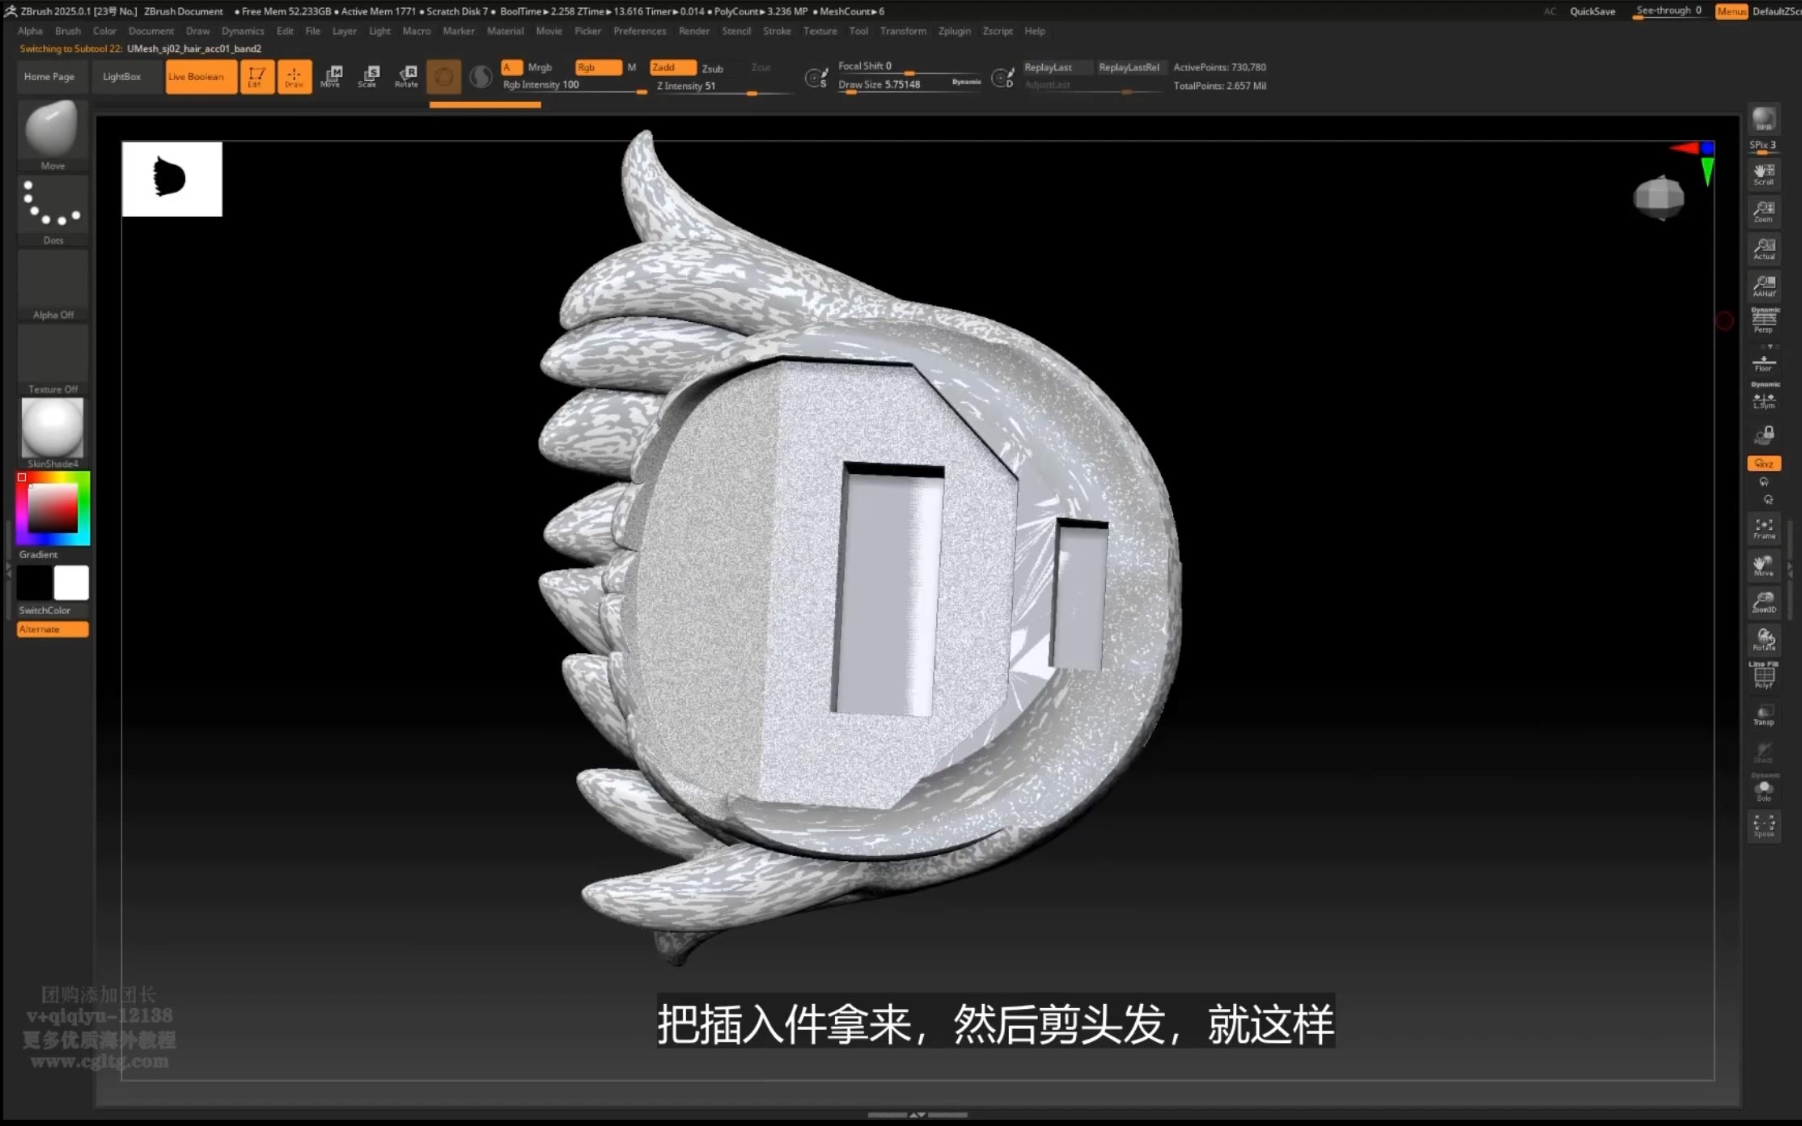The width and height of the screenshot is (1802, 1126).
Task: Click the hair silhouette reference thumbnail
Action: [x=172, y=179]
